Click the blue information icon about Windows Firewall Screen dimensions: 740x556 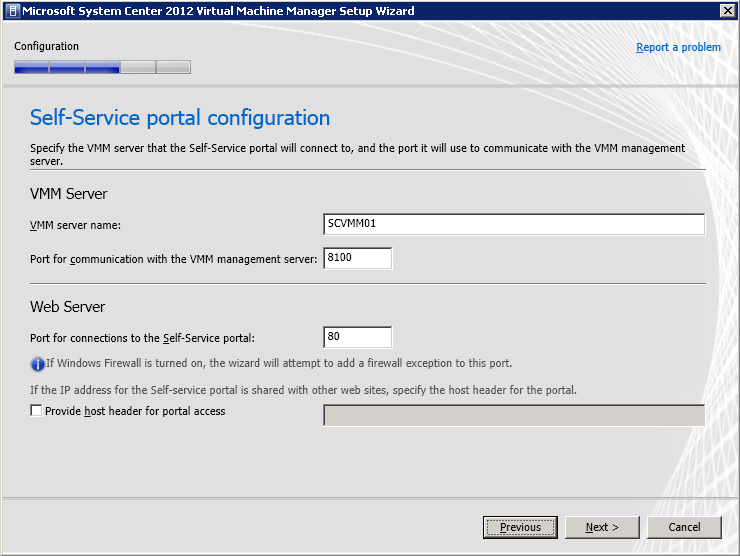[38, 363]
